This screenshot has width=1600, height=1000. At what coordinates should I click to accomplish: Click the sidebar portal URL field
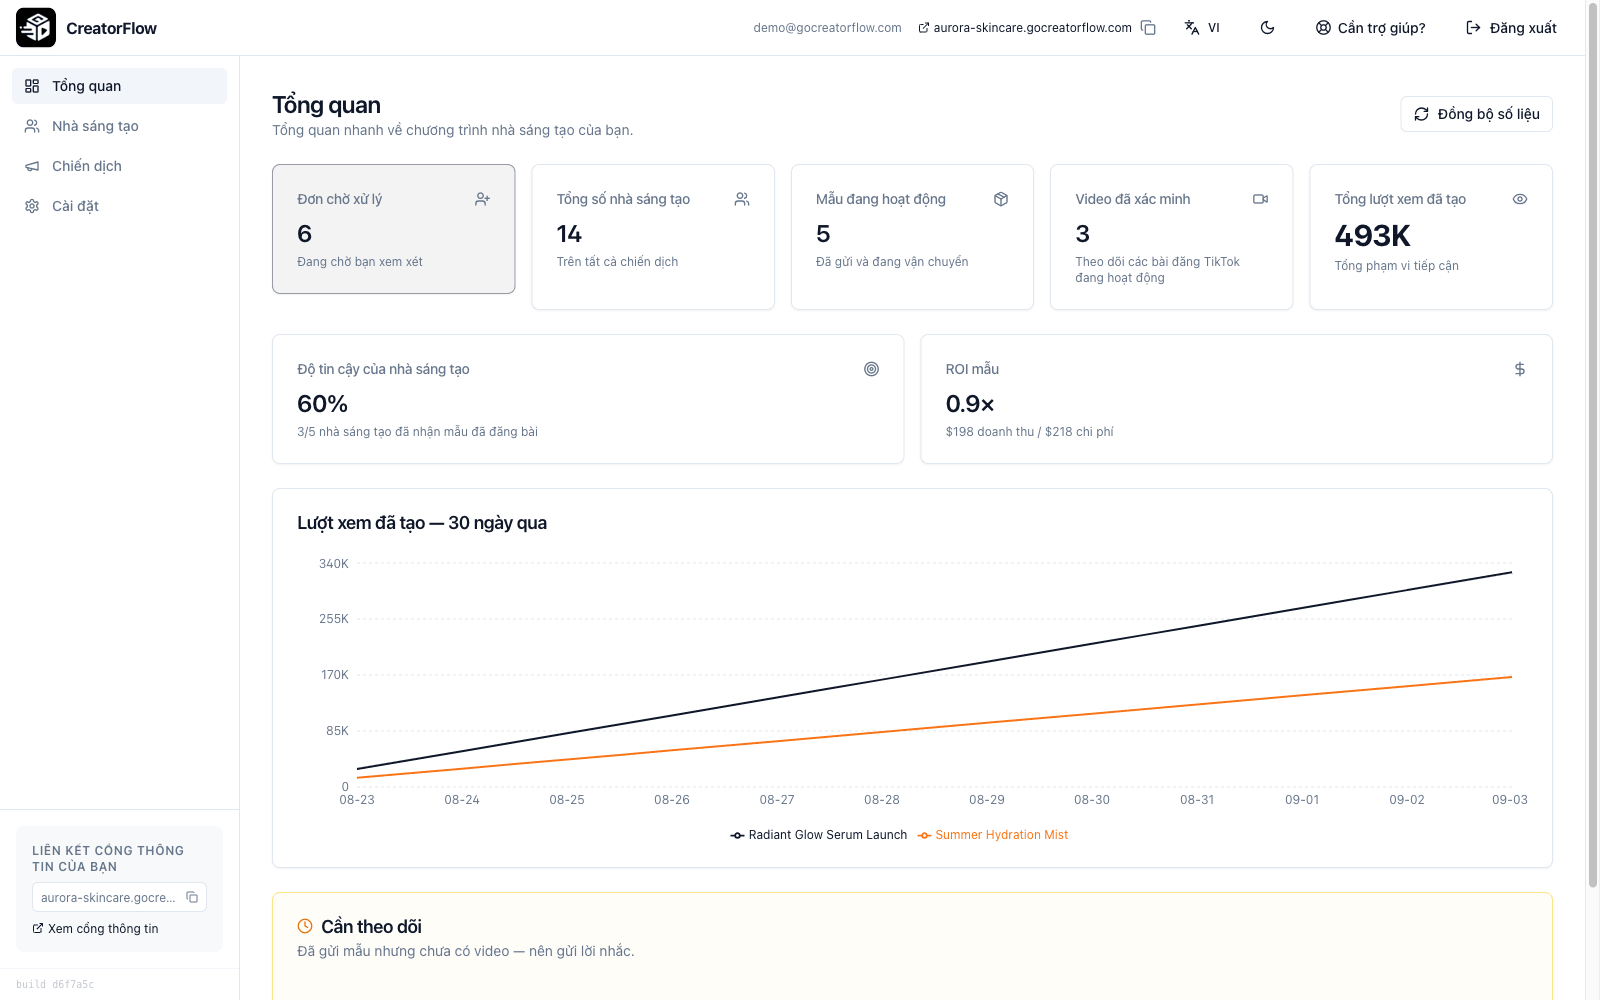(x=119, y=897)
